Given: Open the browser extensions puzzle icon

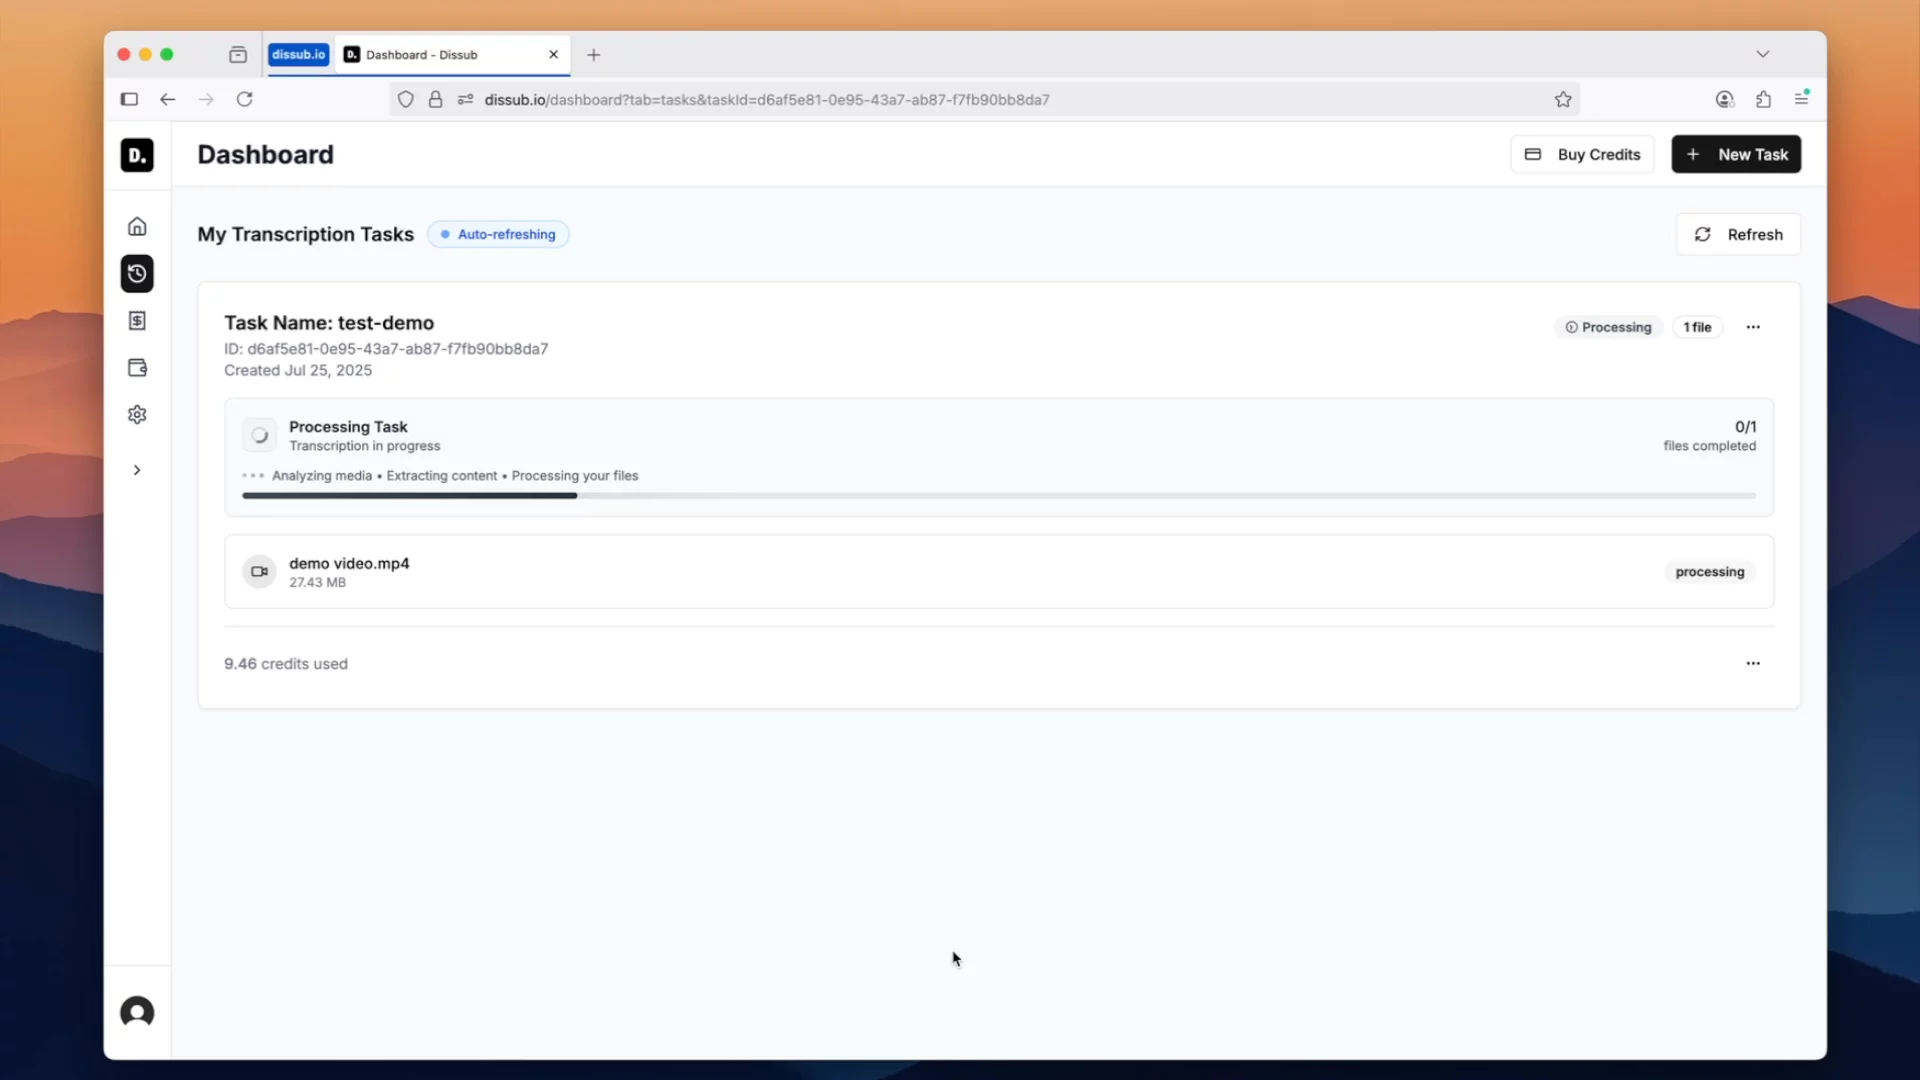Looking at the screenshot, I should point(1763,99).
